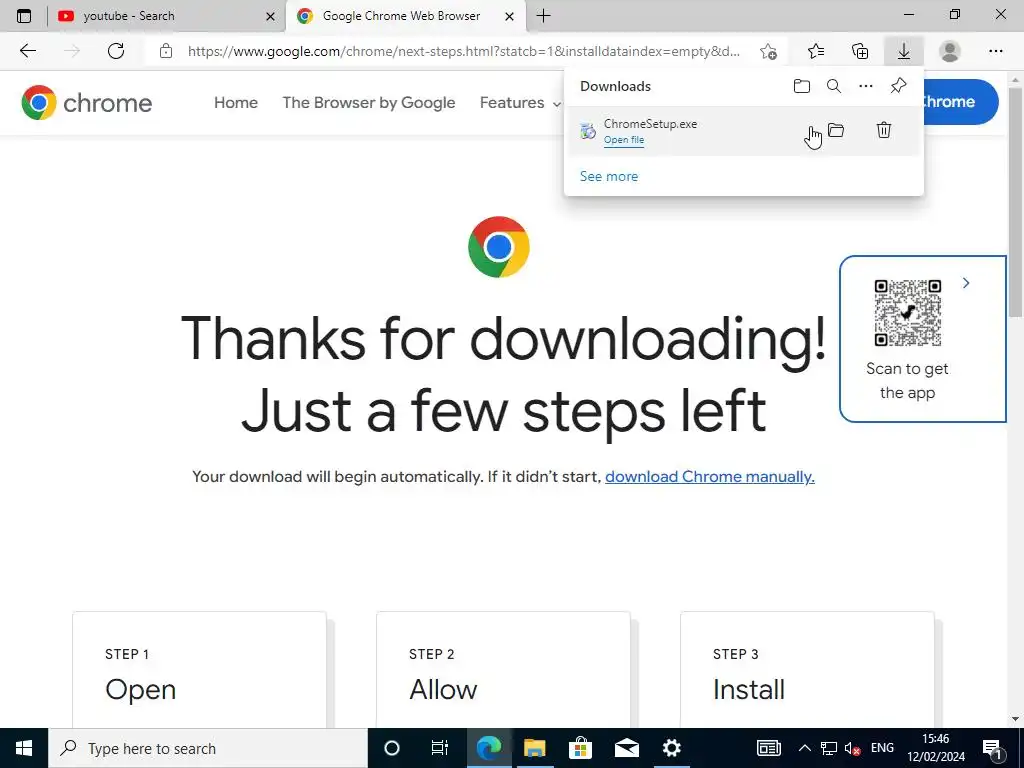The image size is (1024, 768).
Task: Expand the Features dropdown menu
Action: click(520, 103)
